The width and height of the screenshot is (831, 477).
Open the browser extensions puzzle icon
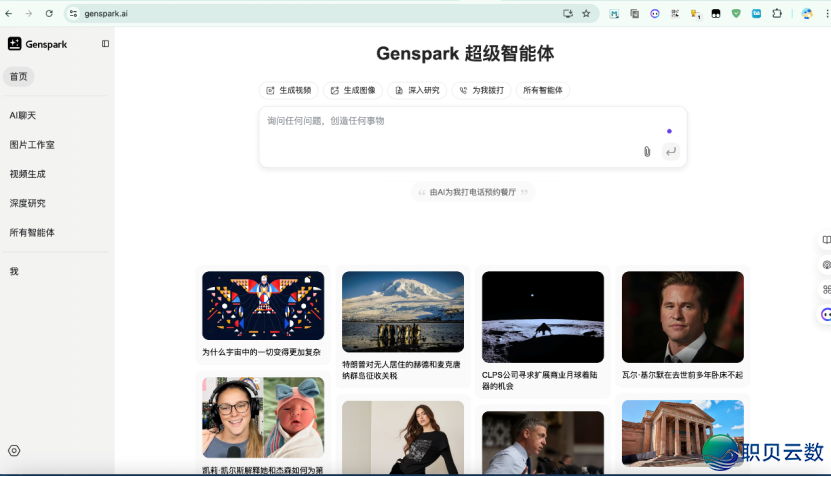click(x=777, y=14)
